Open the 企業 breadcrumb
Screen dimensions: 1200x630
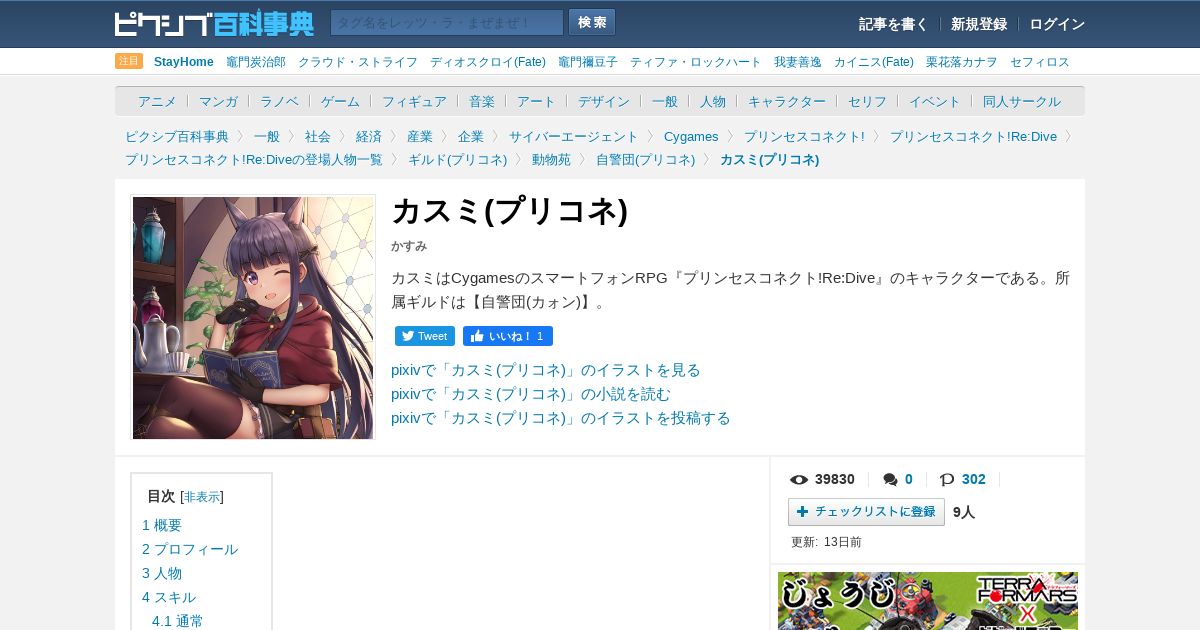(x=471, y=137)
